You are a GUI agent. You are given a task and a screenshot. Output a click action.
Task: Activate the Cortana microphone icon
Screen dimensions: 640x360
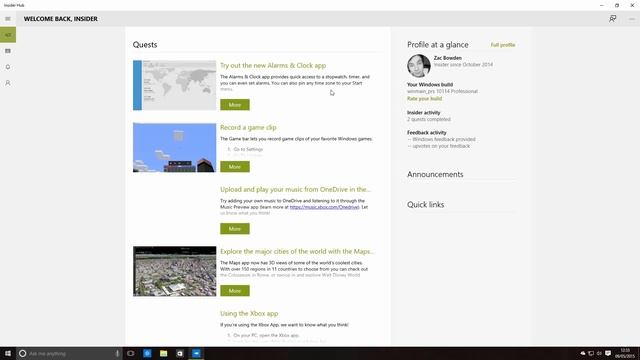coord(117,353)
